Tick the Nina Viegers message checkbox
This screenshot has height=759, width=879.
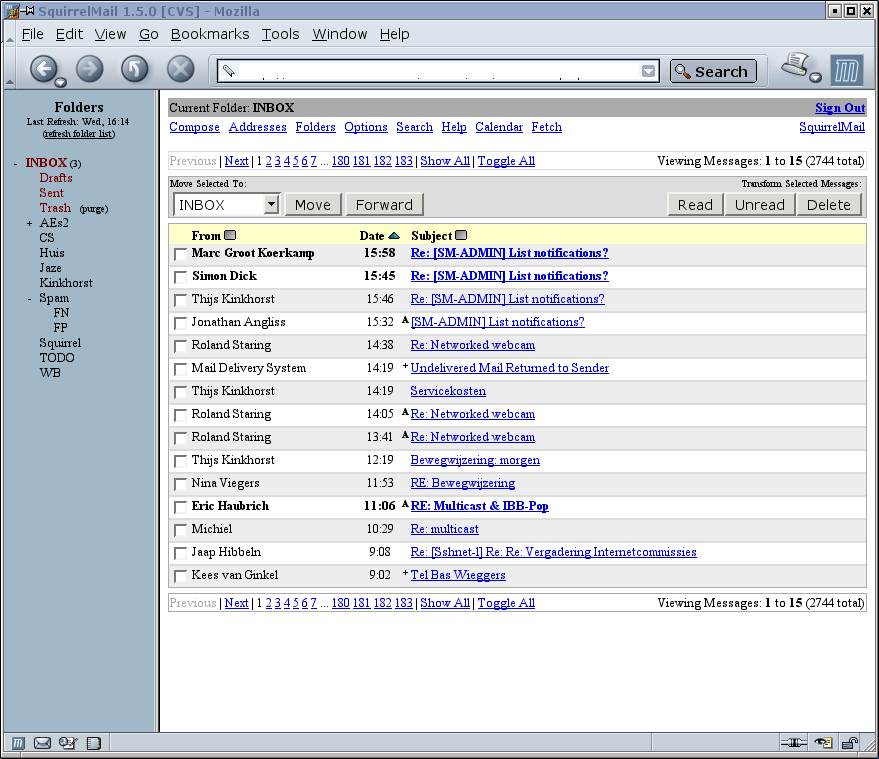(x=180, y=484)
